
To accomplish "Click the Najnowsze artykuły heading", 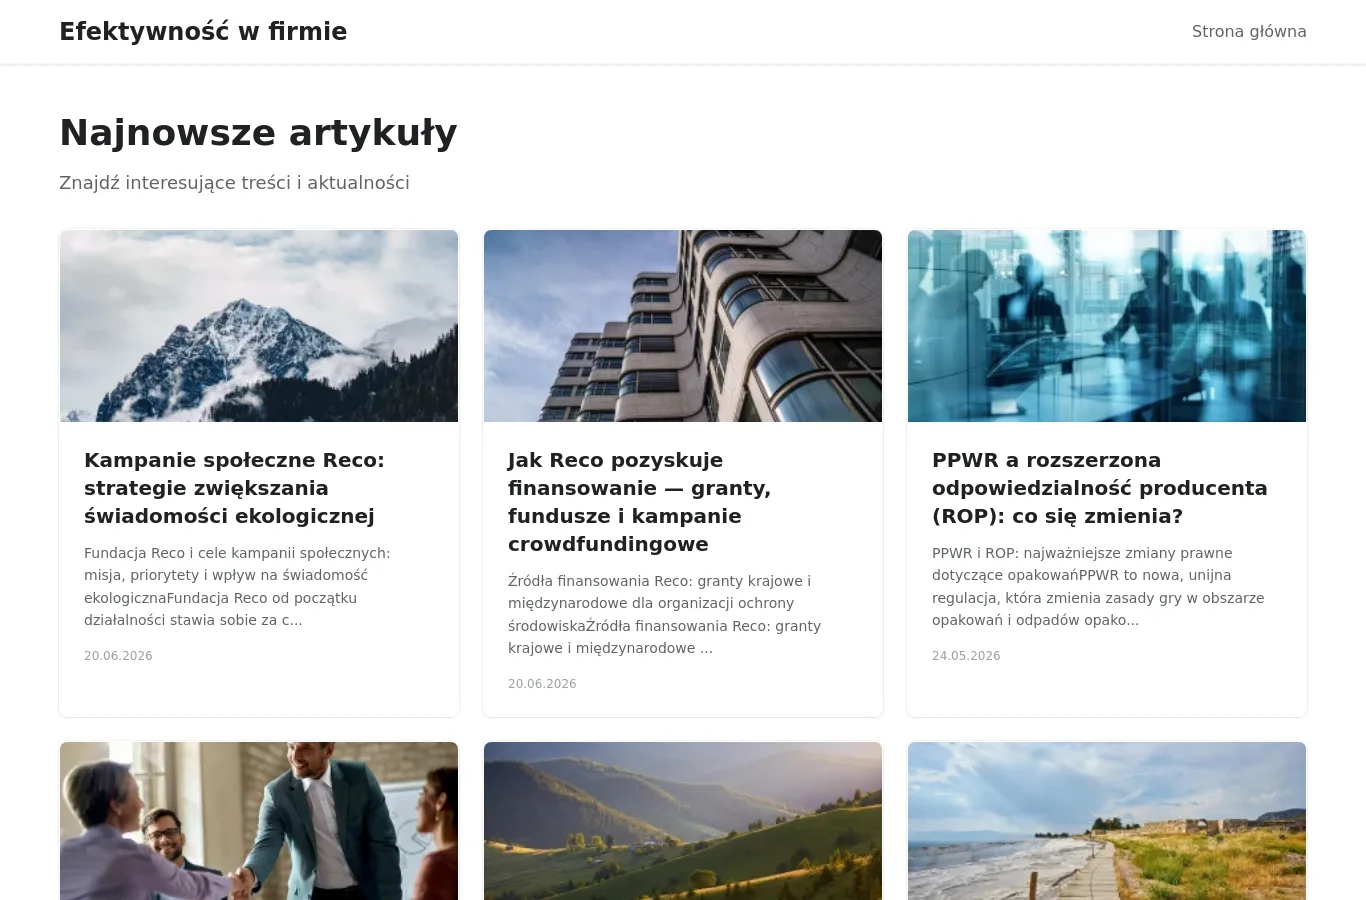I will click(x=258, y=132).
